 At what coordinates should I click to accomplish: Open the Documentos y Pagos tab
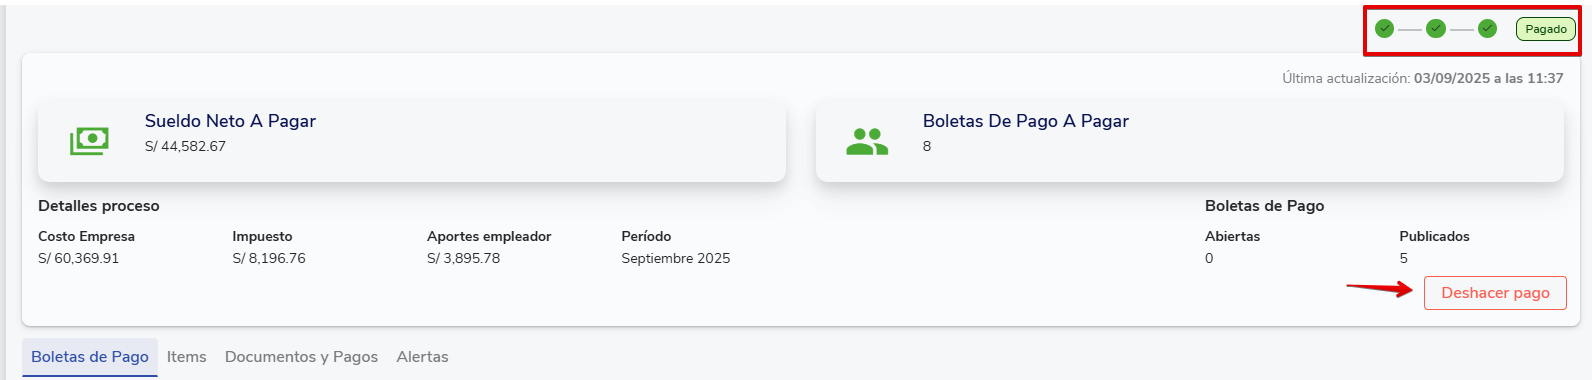pyautogui.click(x=301, y=357)
